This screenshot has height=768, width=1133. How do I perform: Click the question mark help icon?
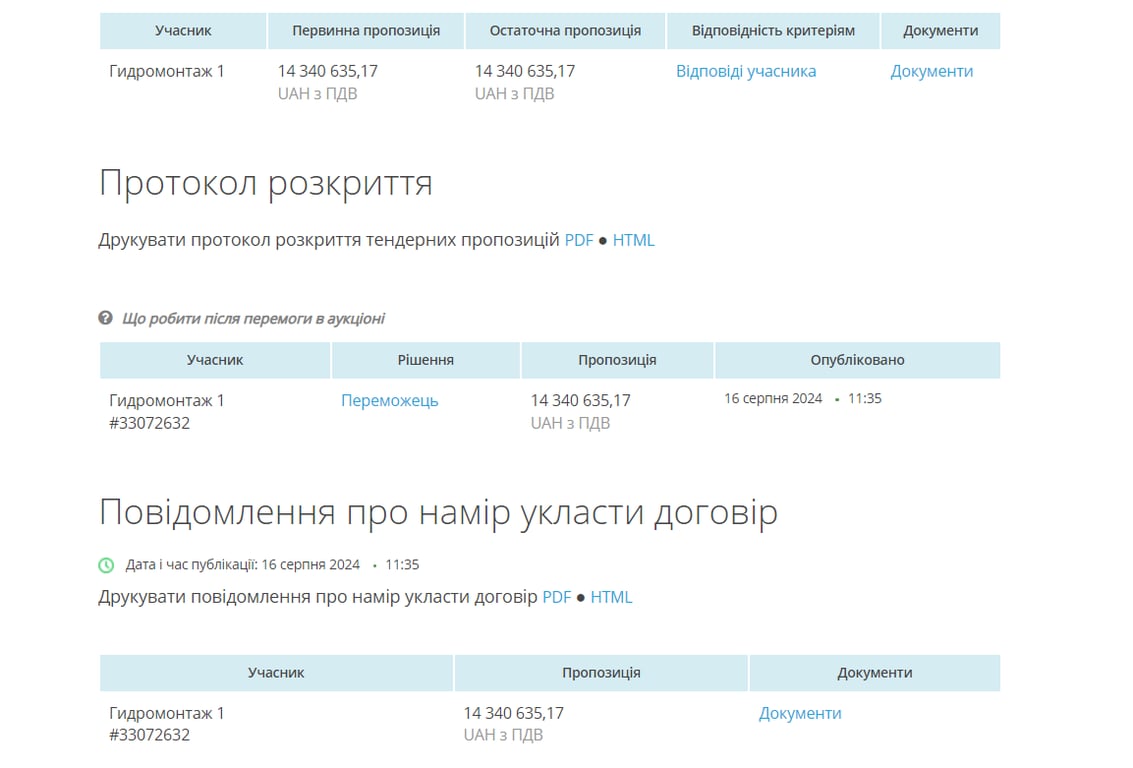[105, 317]
